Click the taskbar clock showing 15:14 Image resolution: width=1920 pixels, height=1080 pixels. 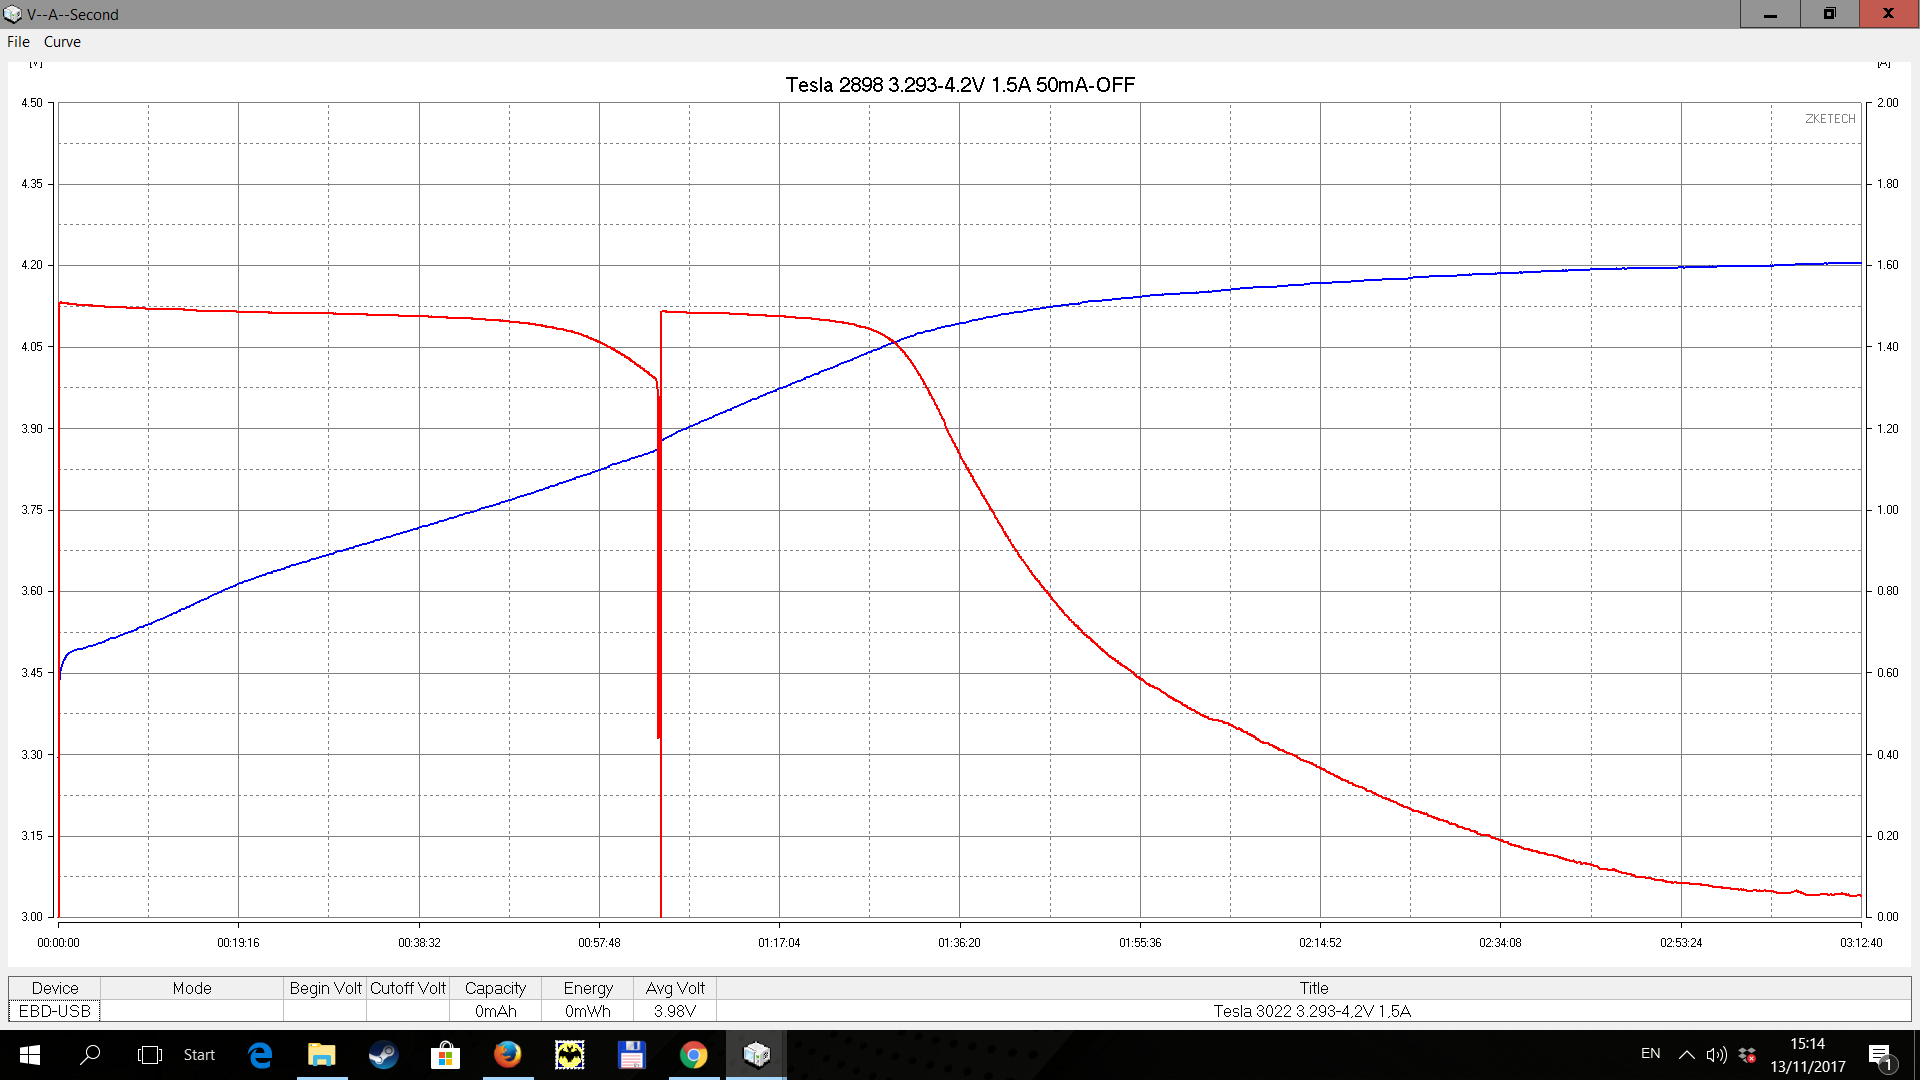(x=1807, y=1055)
